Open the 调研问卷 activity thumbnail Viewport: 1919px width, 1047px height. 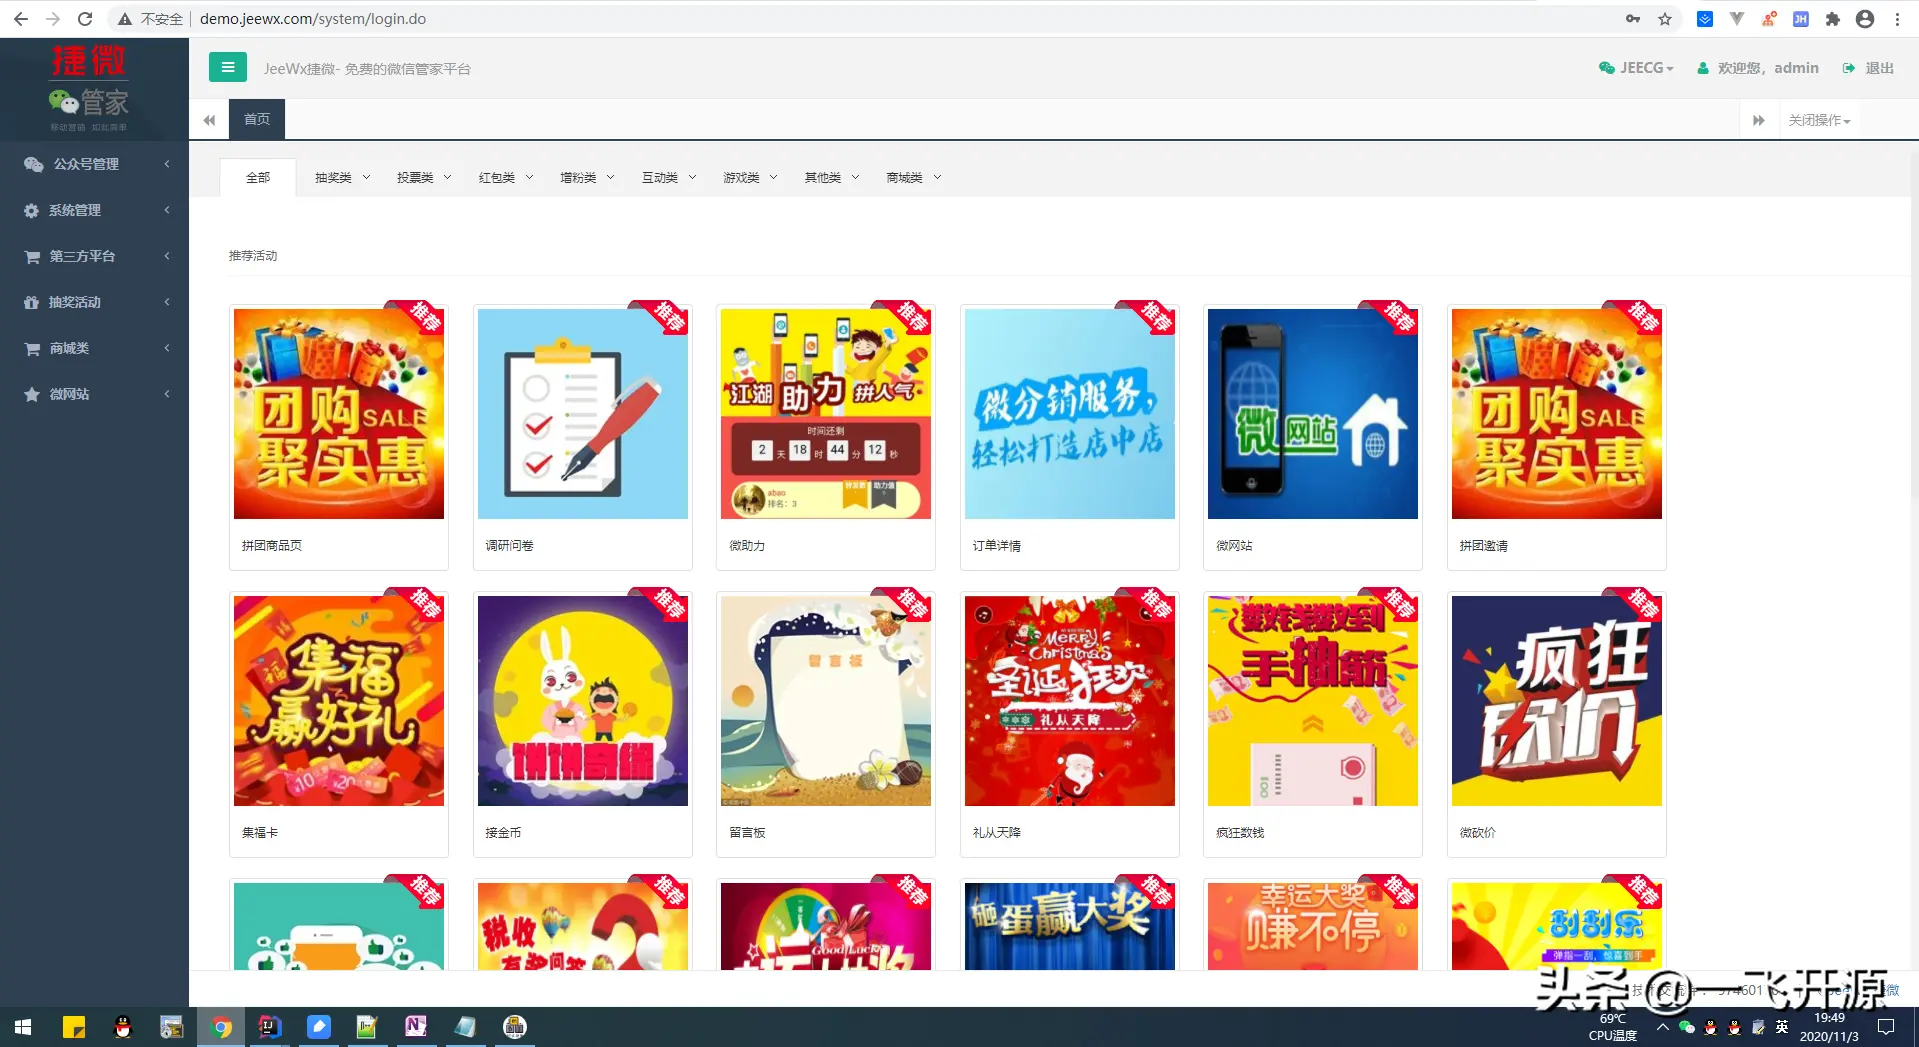(582, 414)
